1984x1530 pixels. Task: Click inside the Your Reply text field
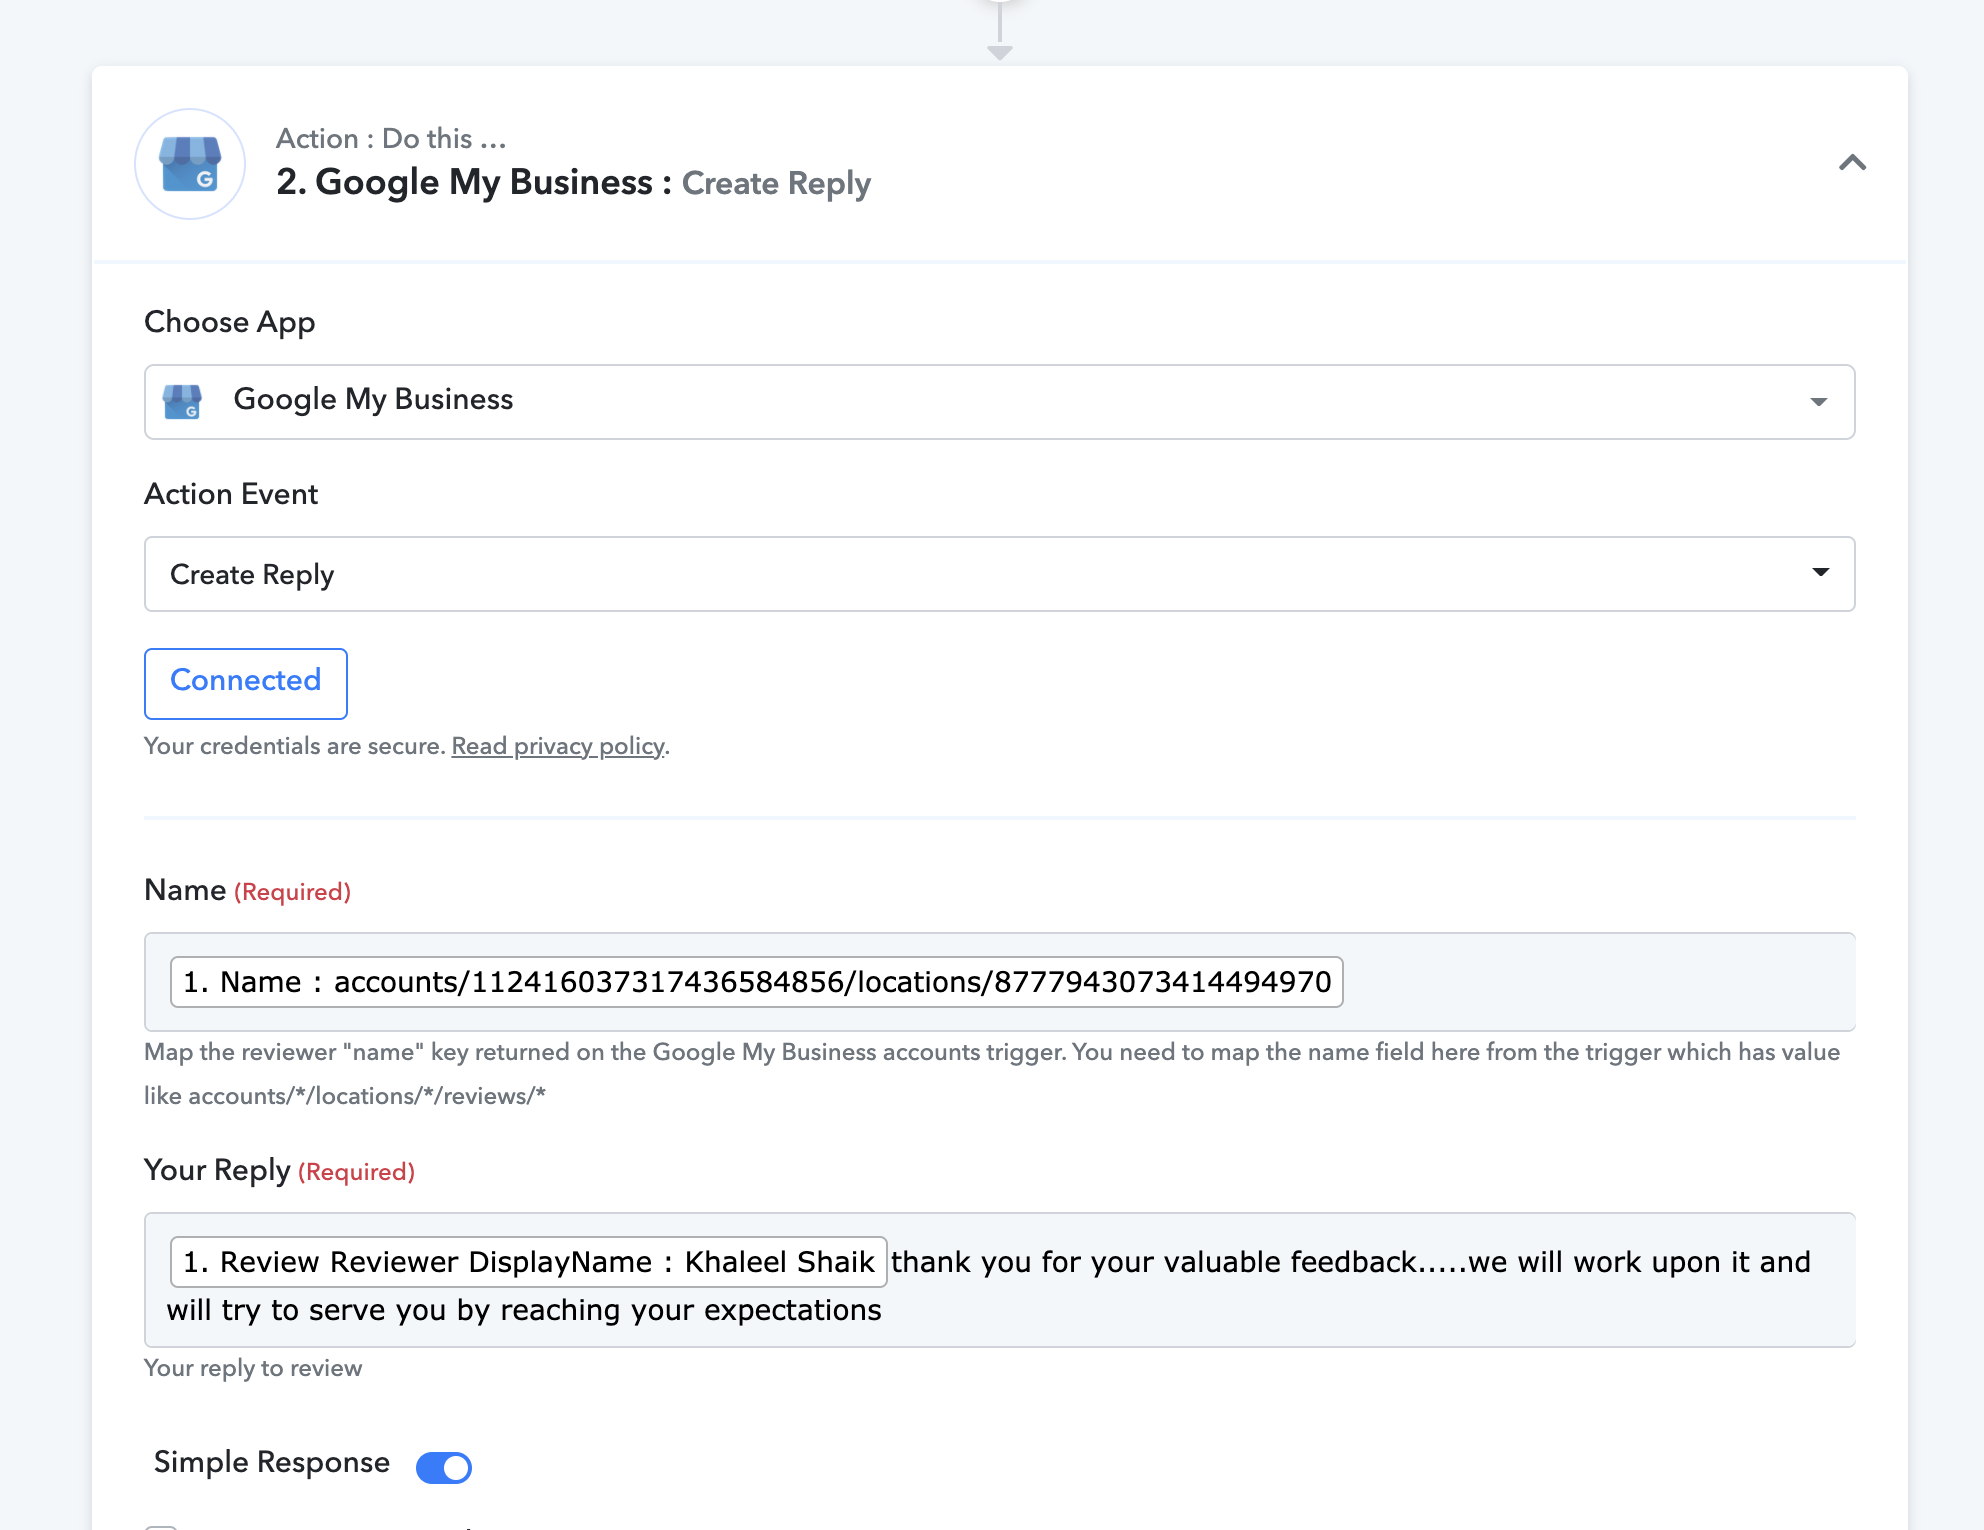tap(1000, 1280)
